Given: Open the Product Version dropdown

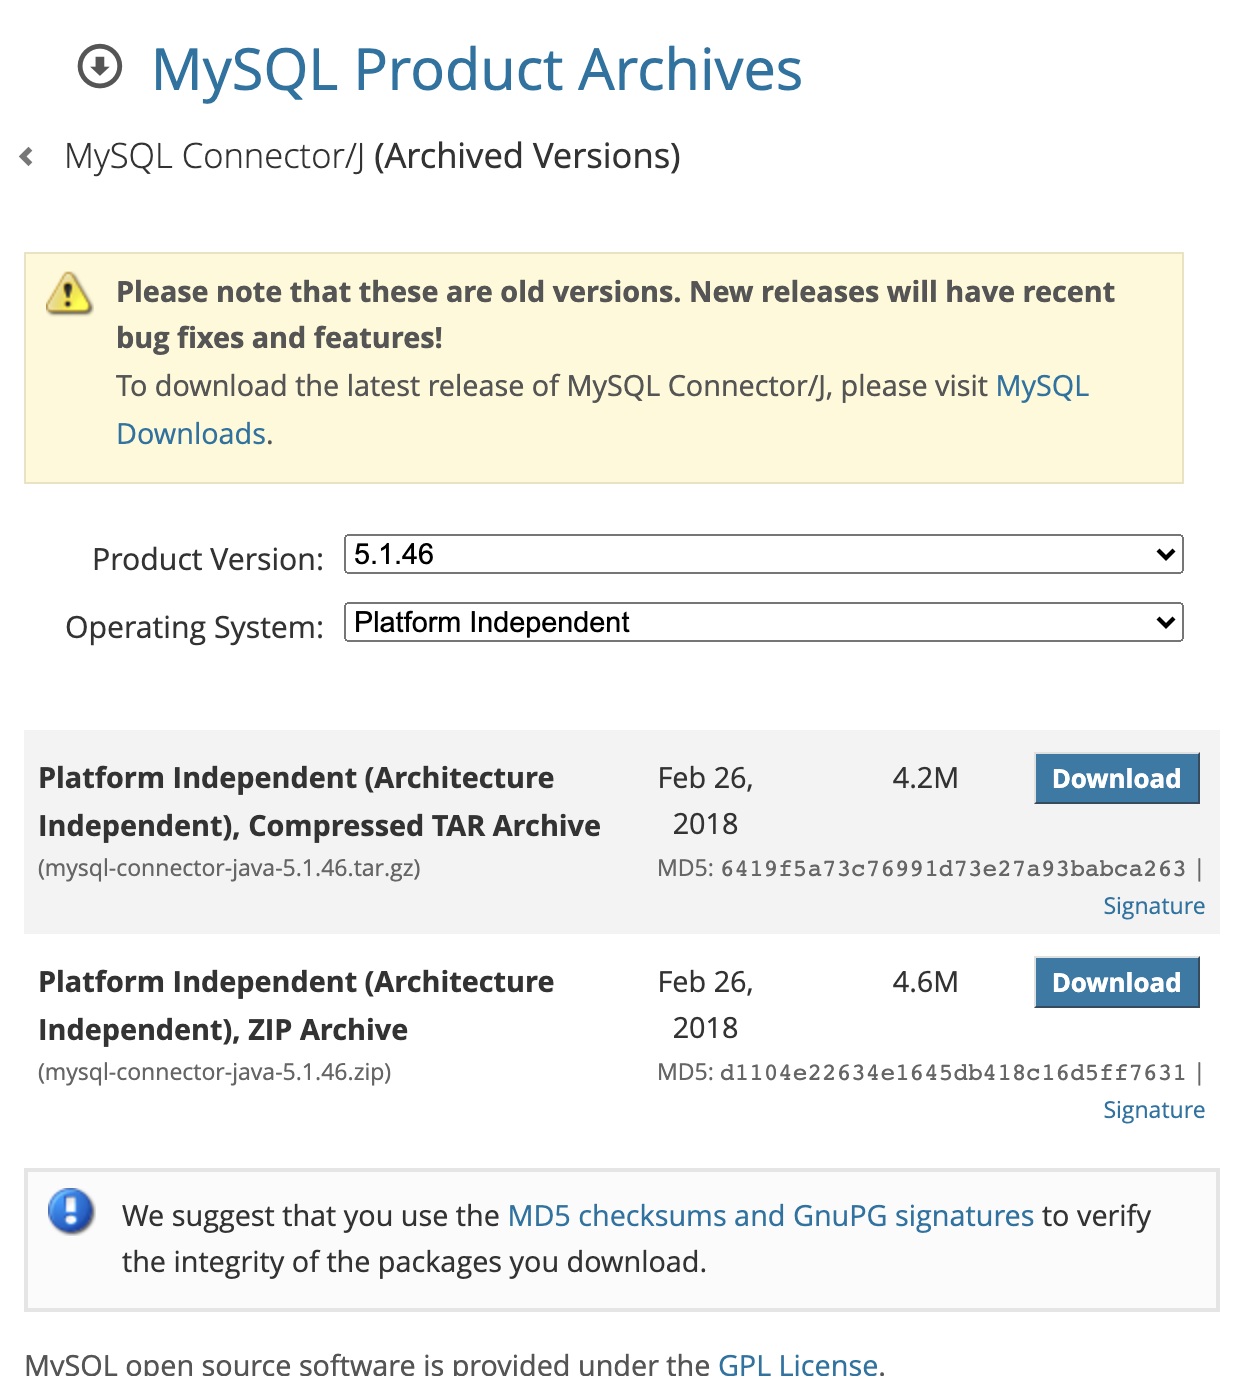Looking at the screenshot, I should [x=763, y=554].
